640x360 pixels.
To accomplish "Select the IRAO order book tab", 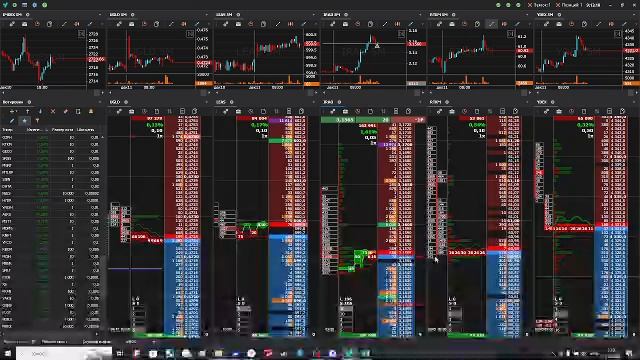I will (328, 102).
